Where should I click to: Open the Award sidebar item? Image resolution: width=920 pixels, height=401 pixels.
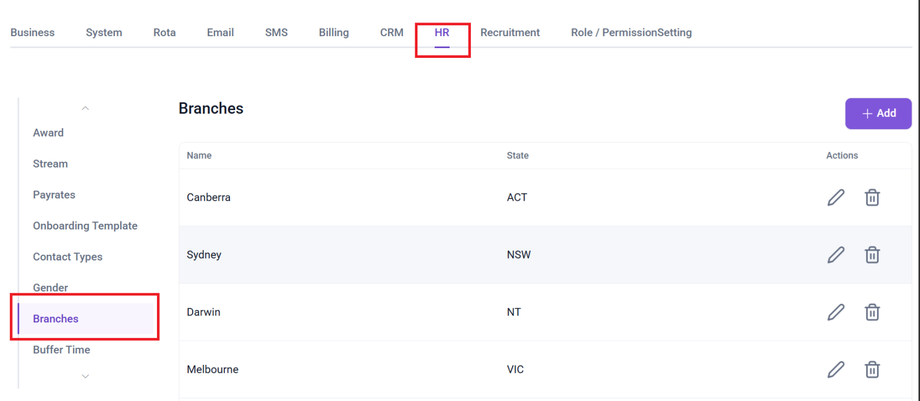(48, 133)
